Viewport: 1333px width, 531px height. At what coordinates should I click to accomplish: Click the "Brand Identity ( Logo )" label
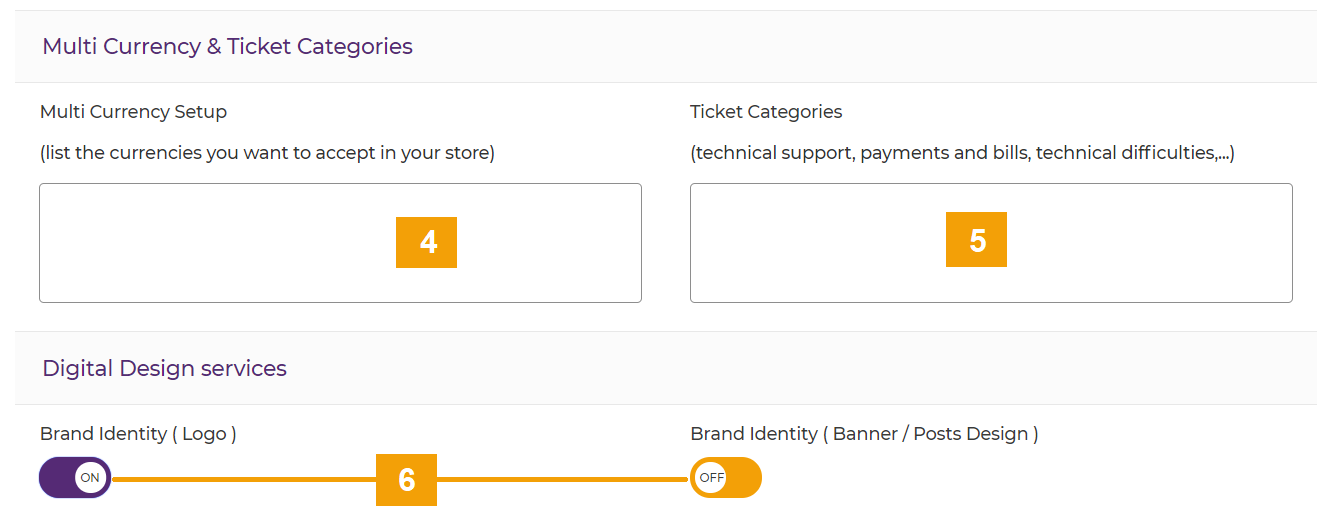click(138, 434)
